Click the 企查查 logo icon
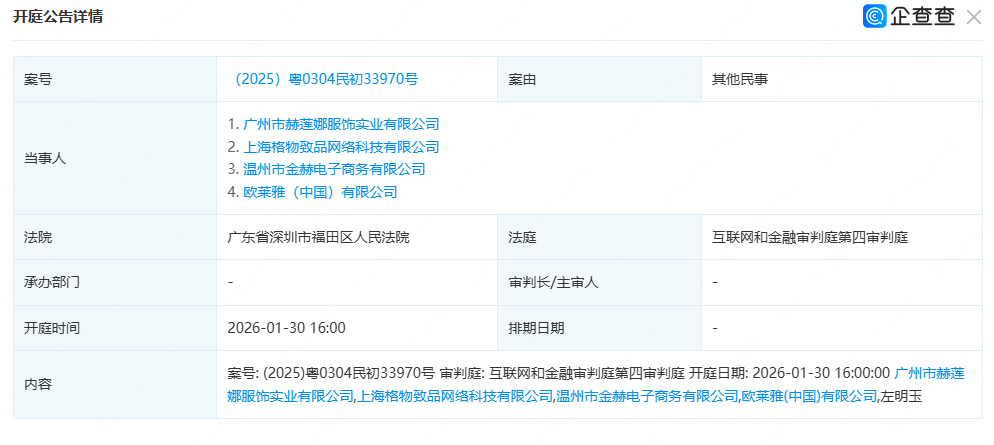The width and height of the screenshot is (994, 445). pos(875,16)
